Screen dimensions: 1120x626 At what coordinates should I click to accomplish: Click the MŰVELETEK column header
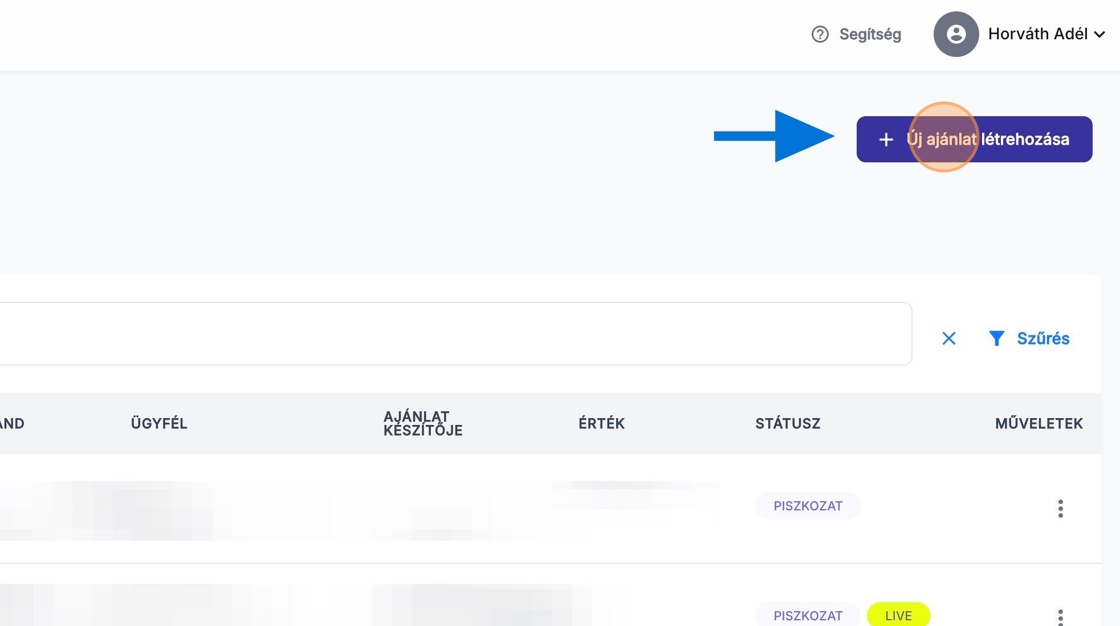[1038, 424]
